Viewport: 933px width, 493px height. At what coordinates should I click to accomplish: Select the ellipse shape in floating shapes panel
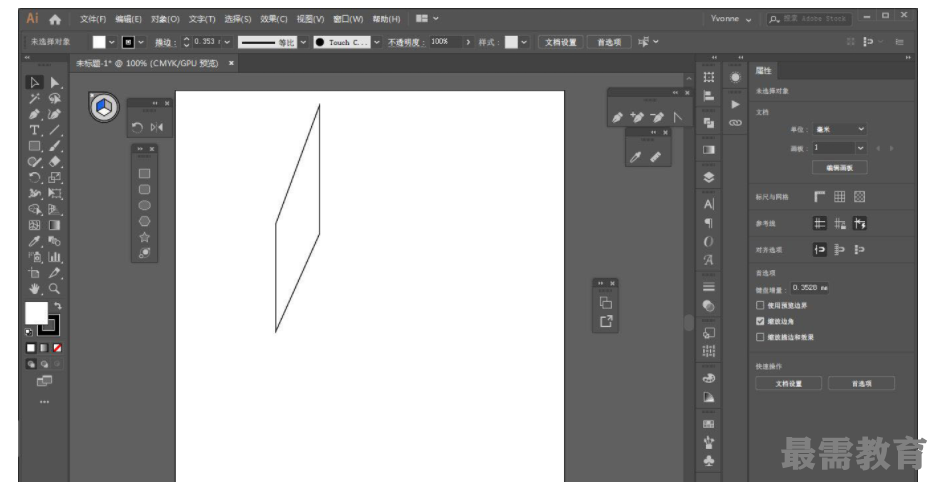tap(145, 206)
